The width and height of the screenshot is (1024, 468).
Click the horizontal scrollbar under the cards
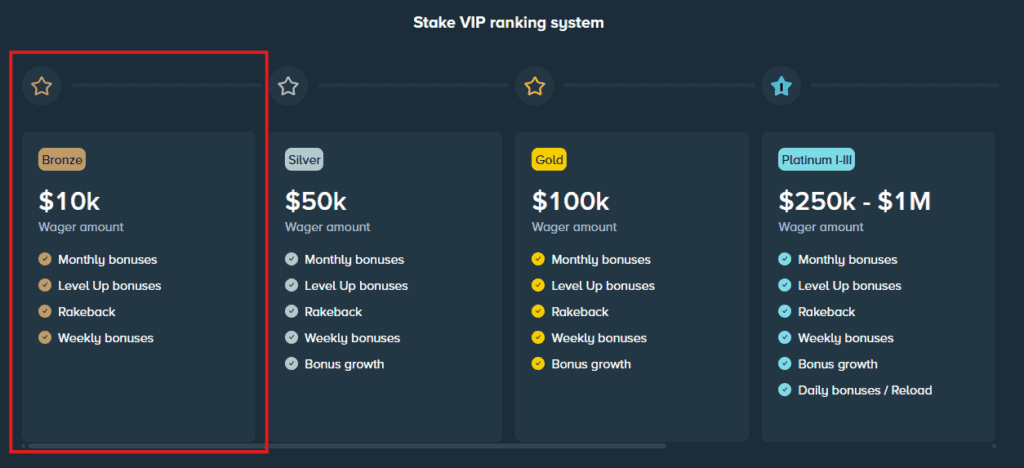[x=346, y=446]
